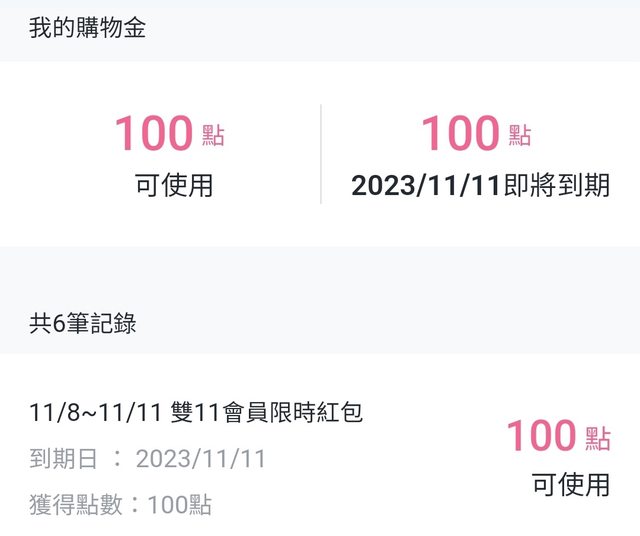Image resolution: width=640 pixels, height=536 pixels.
Task: Tap the 點 unit beside expiring amount
Action: (x=519, y=136)
